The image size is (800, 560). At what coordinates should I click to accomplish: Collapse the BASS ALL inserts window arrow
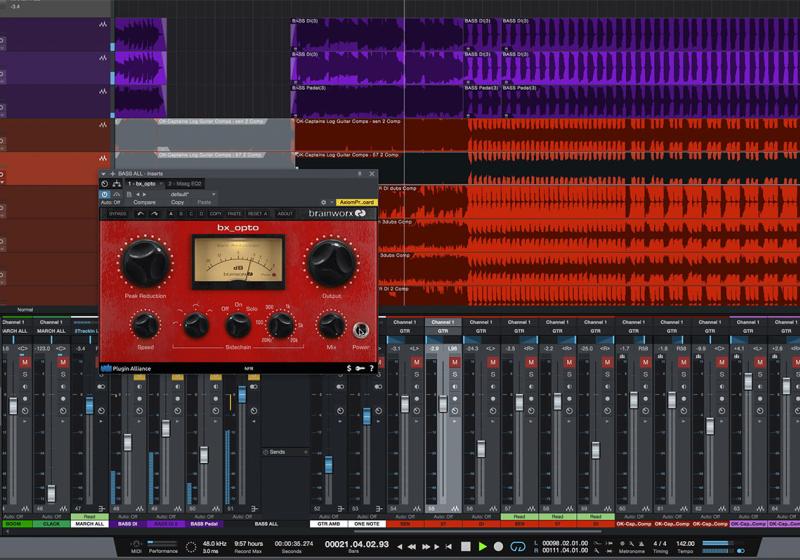pos(104,174)
